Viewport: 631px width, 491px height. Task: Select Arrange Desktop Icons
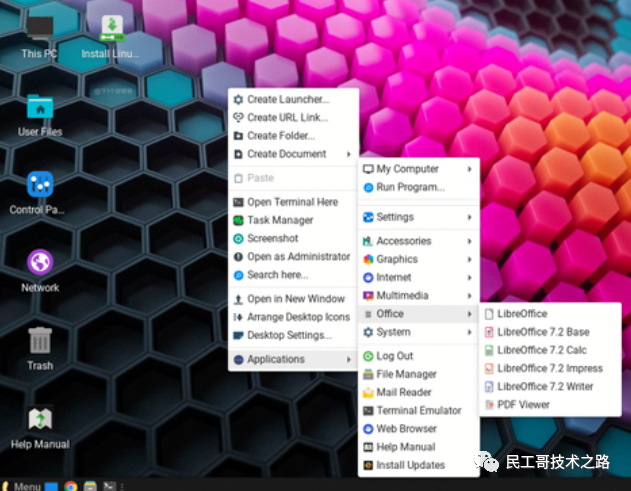(x=293, y=317)
